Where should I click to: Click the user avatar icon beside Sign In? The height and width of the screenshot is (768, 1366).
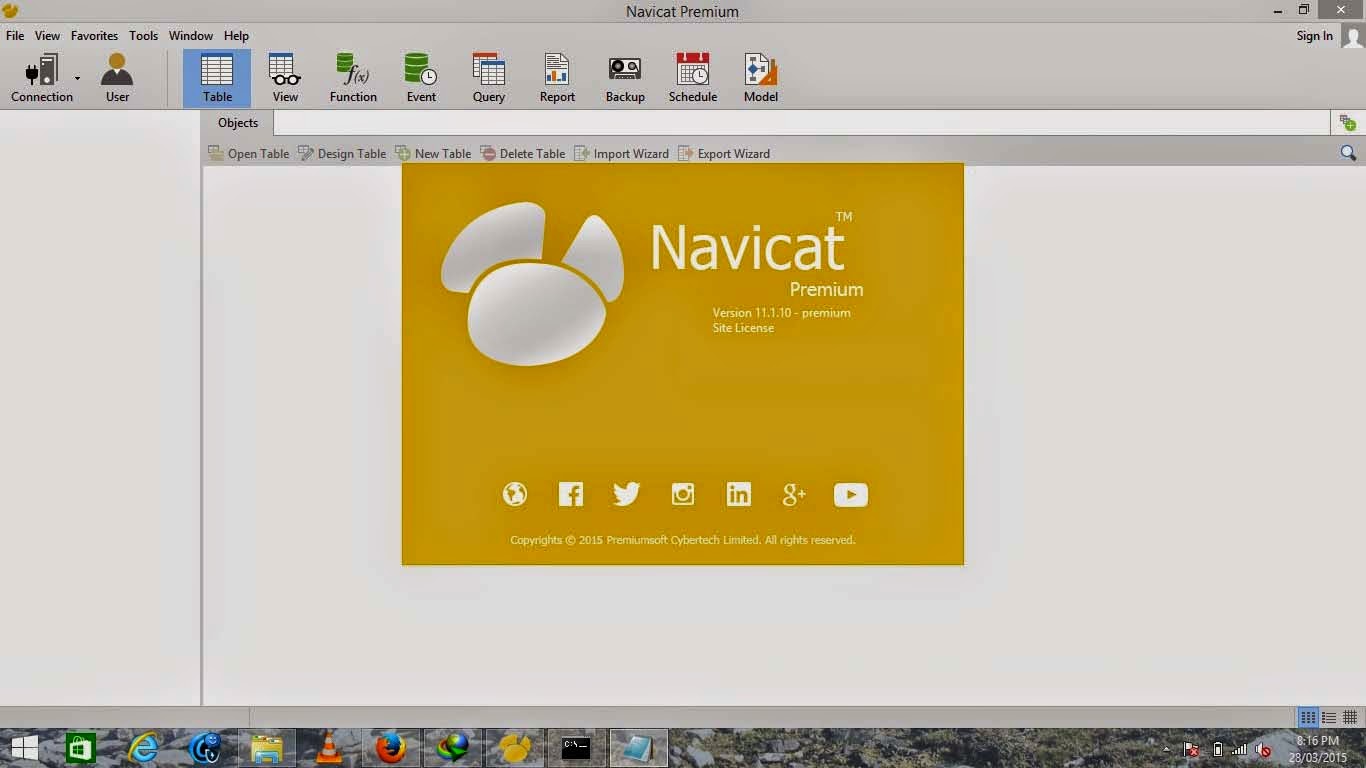click(x=1352, y=37)
